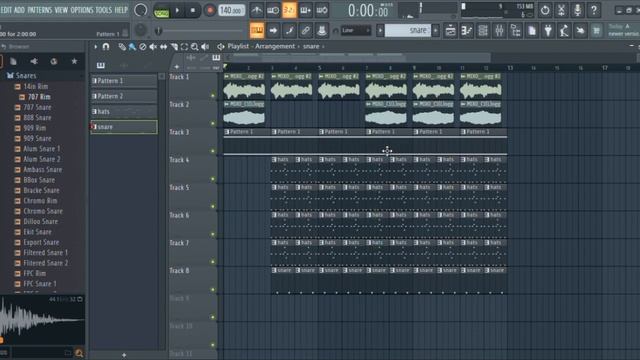Click the add pattern plus next to snare

tap(436, 30)
